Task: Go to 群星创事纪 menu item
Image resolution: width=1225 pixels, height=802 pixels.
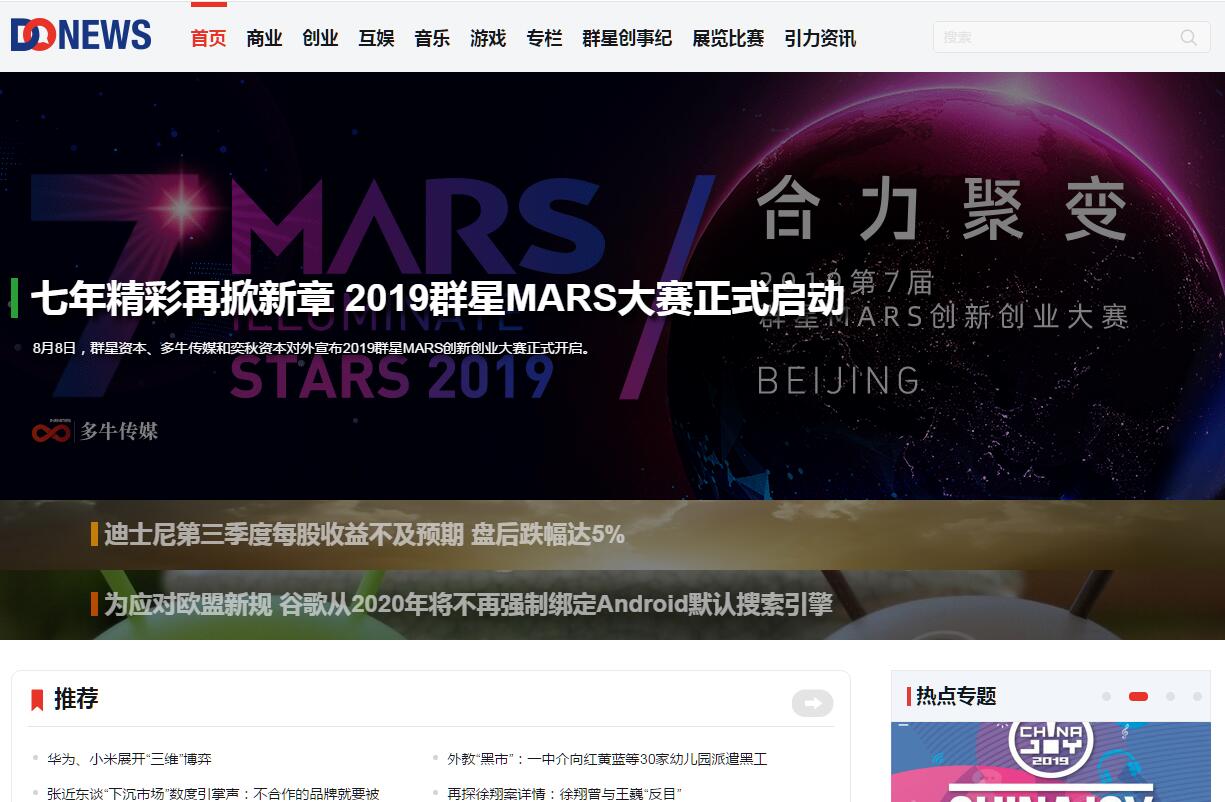Action: pyautogui.click(x=627, y=38)
